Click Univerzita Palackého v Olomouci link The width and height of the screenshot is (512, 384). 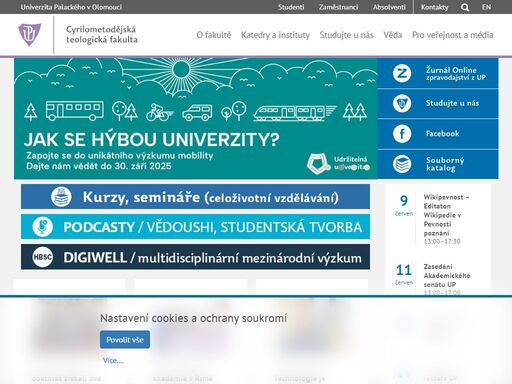pyautogui.click(x=71, y=7)
